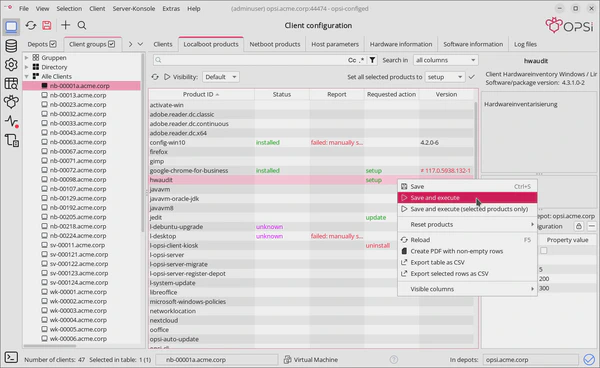The image size is (600, 368).
Task: Open the depot database sidebar icon
Action: [11, 46]
